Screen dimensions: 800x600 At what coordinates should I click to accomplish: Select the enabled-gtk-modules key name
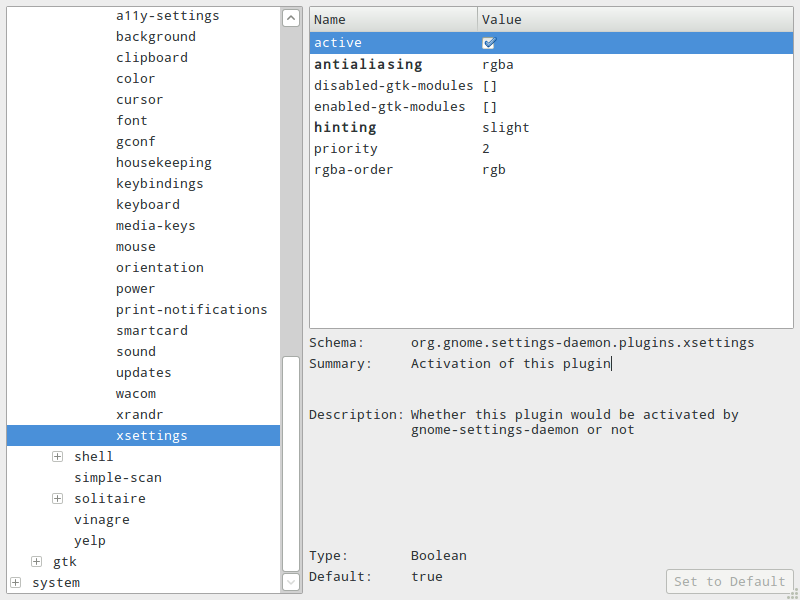pyautogui.click(x=389, y=107)
